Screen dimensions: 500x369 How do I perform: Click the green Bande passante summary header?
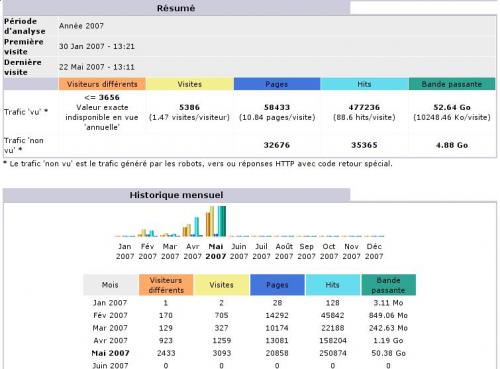(452, 84)
